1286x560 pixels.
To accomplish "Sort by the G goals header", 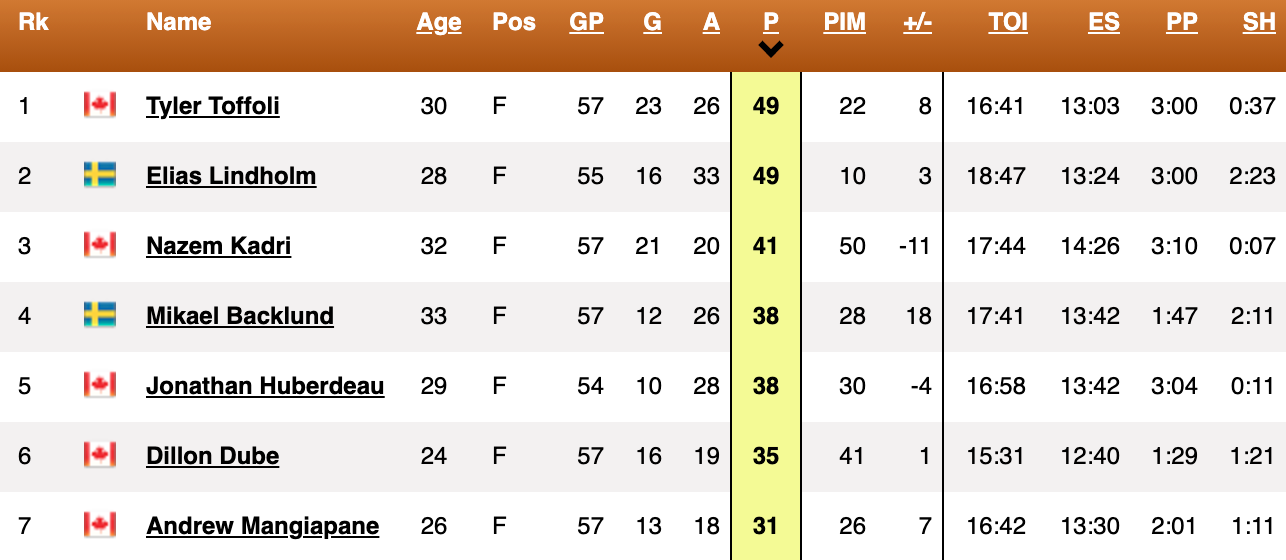I will (652, 23).
